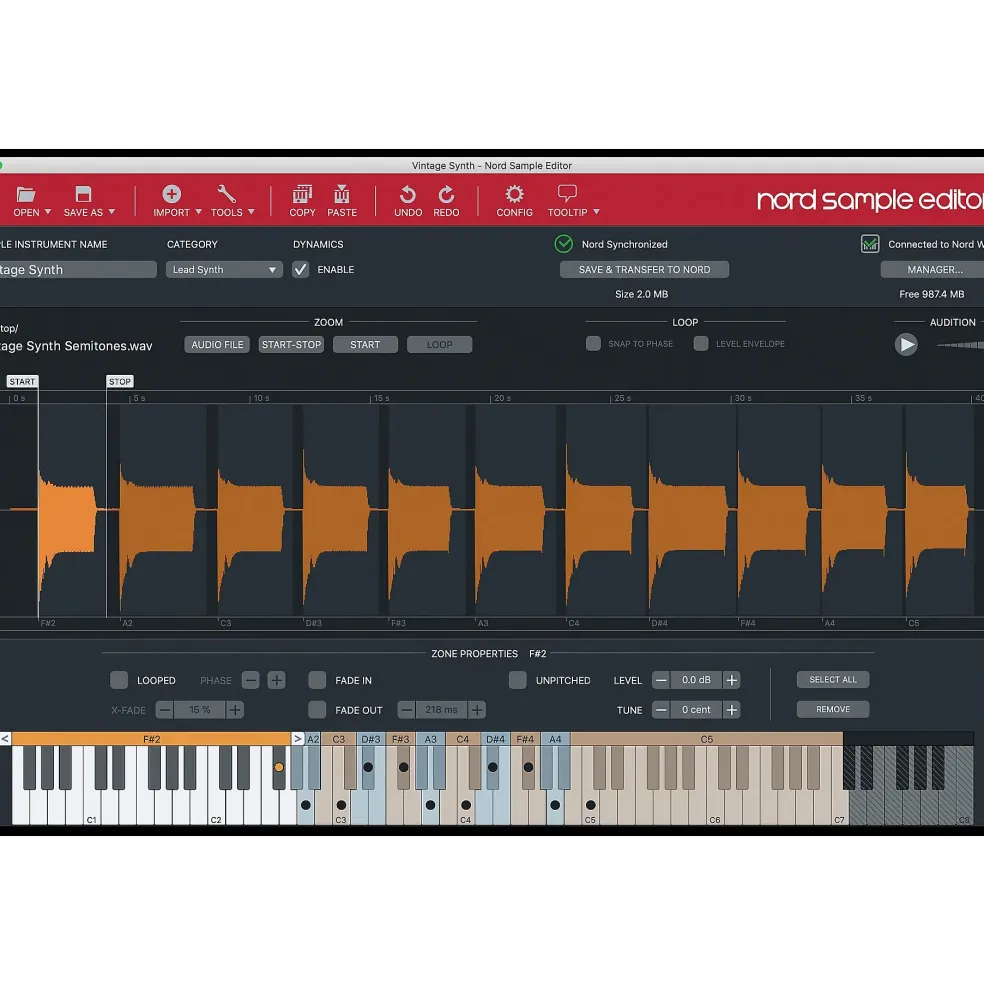
Task: Select the F#3 zone tab
Action: click(400, 739)
